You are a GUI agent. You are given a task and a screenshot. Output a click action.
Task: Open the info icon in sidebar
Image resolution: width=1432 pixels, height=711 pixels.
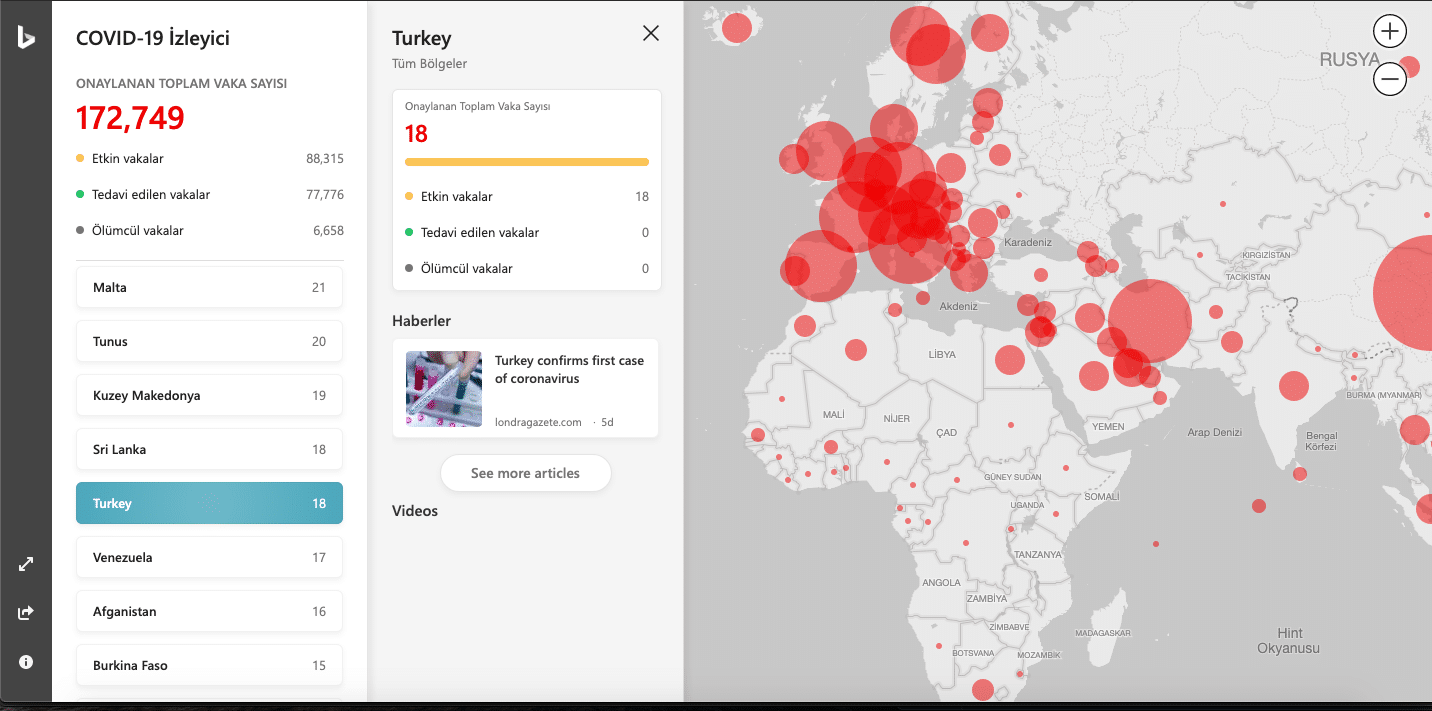pyautogui.click(x=26, y=662)
